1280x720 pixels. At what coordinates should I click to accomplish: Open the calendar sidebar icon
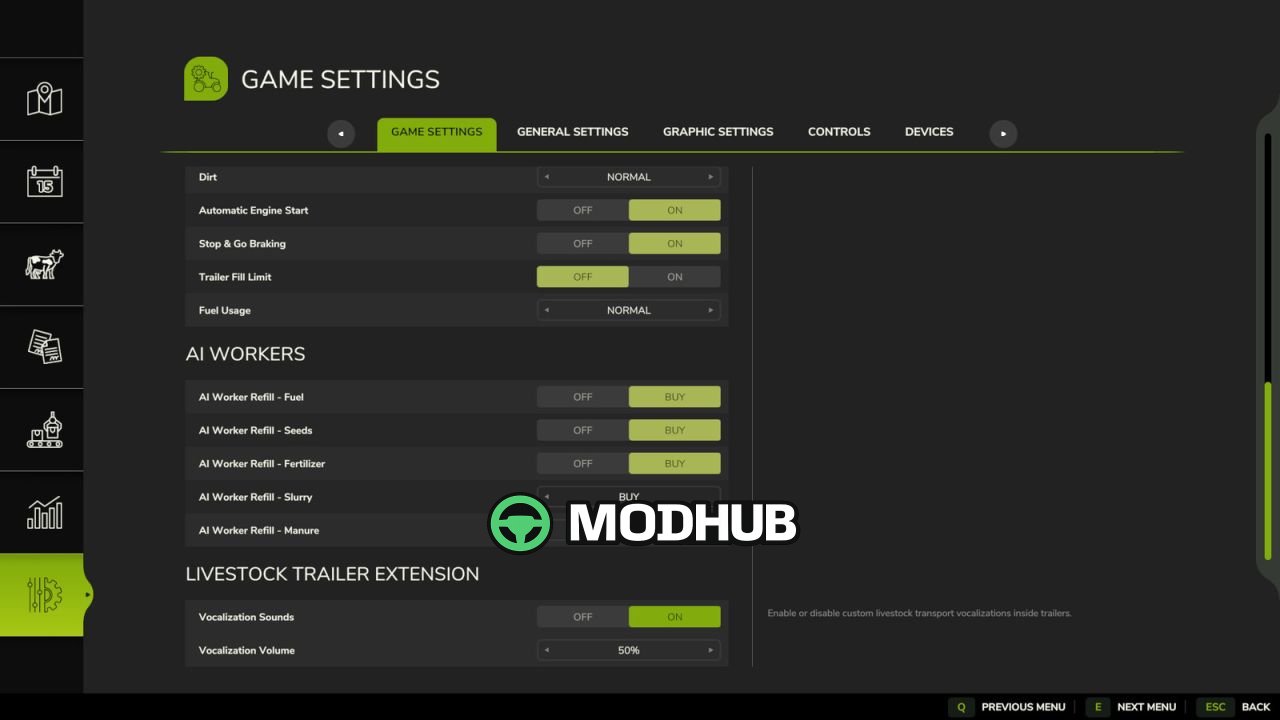pyautogui.click(x=44, y=181)
